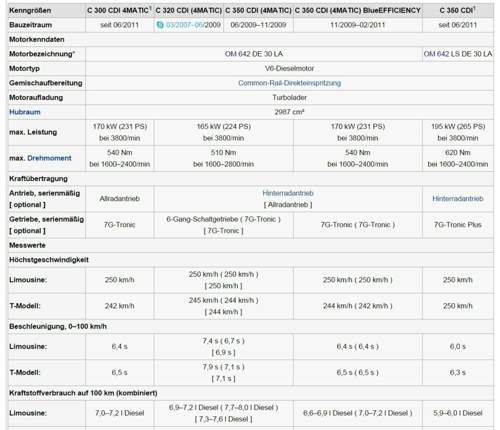This screenshot has height=430, width=500.
Task: Click 165 kW (224 PS) cell
Action: (x=224, y=132)
